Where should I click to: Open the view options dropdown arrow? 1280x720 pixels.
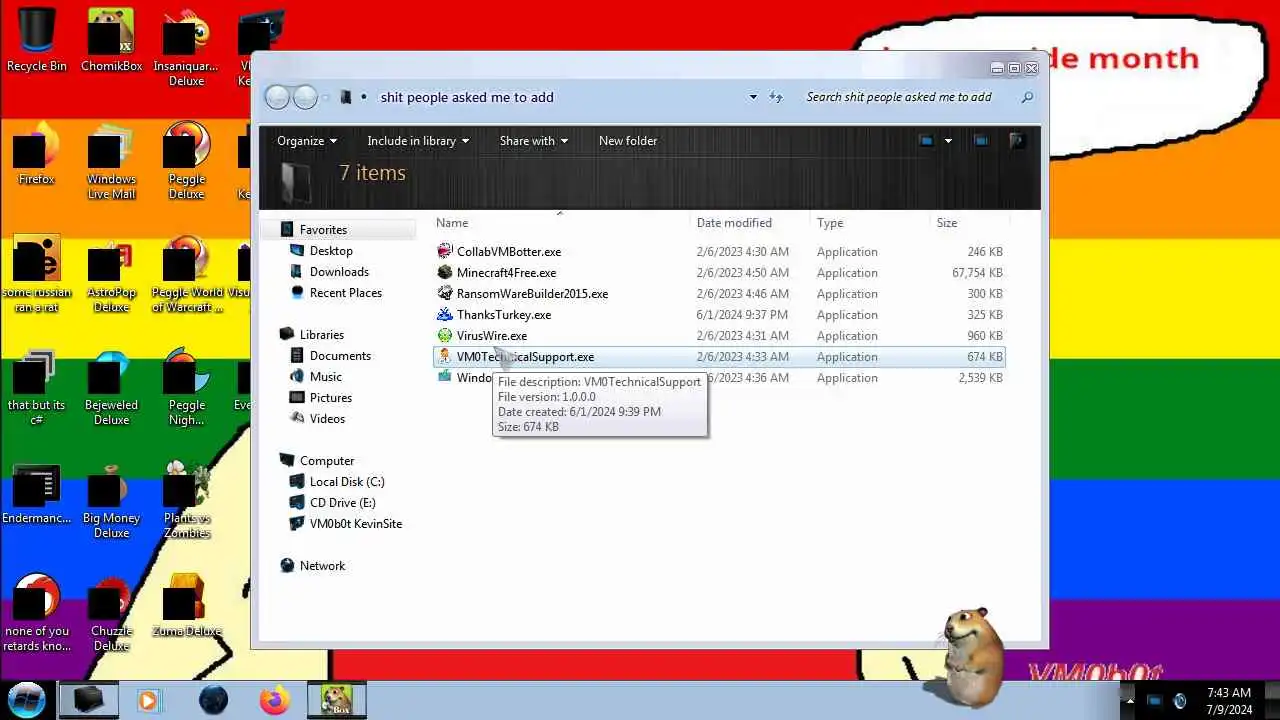948,141
